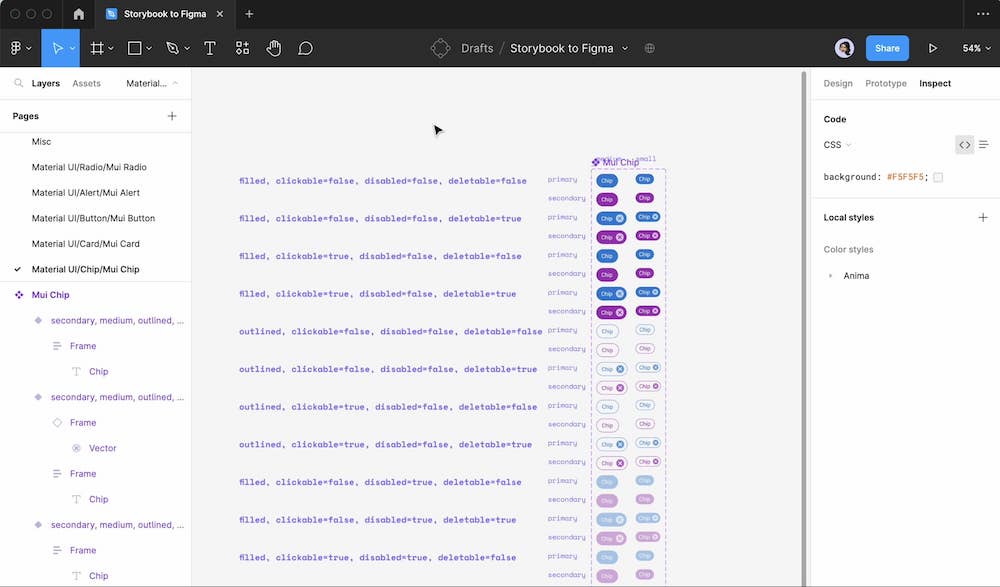Select the Text tool in toolbar

[210, 48]
